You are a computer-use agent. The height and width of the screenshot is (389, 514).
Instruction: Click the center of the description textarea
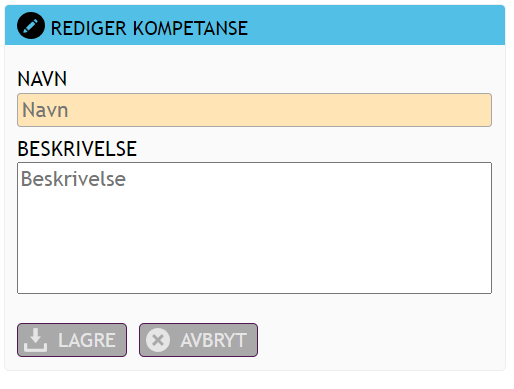point(254,228)
